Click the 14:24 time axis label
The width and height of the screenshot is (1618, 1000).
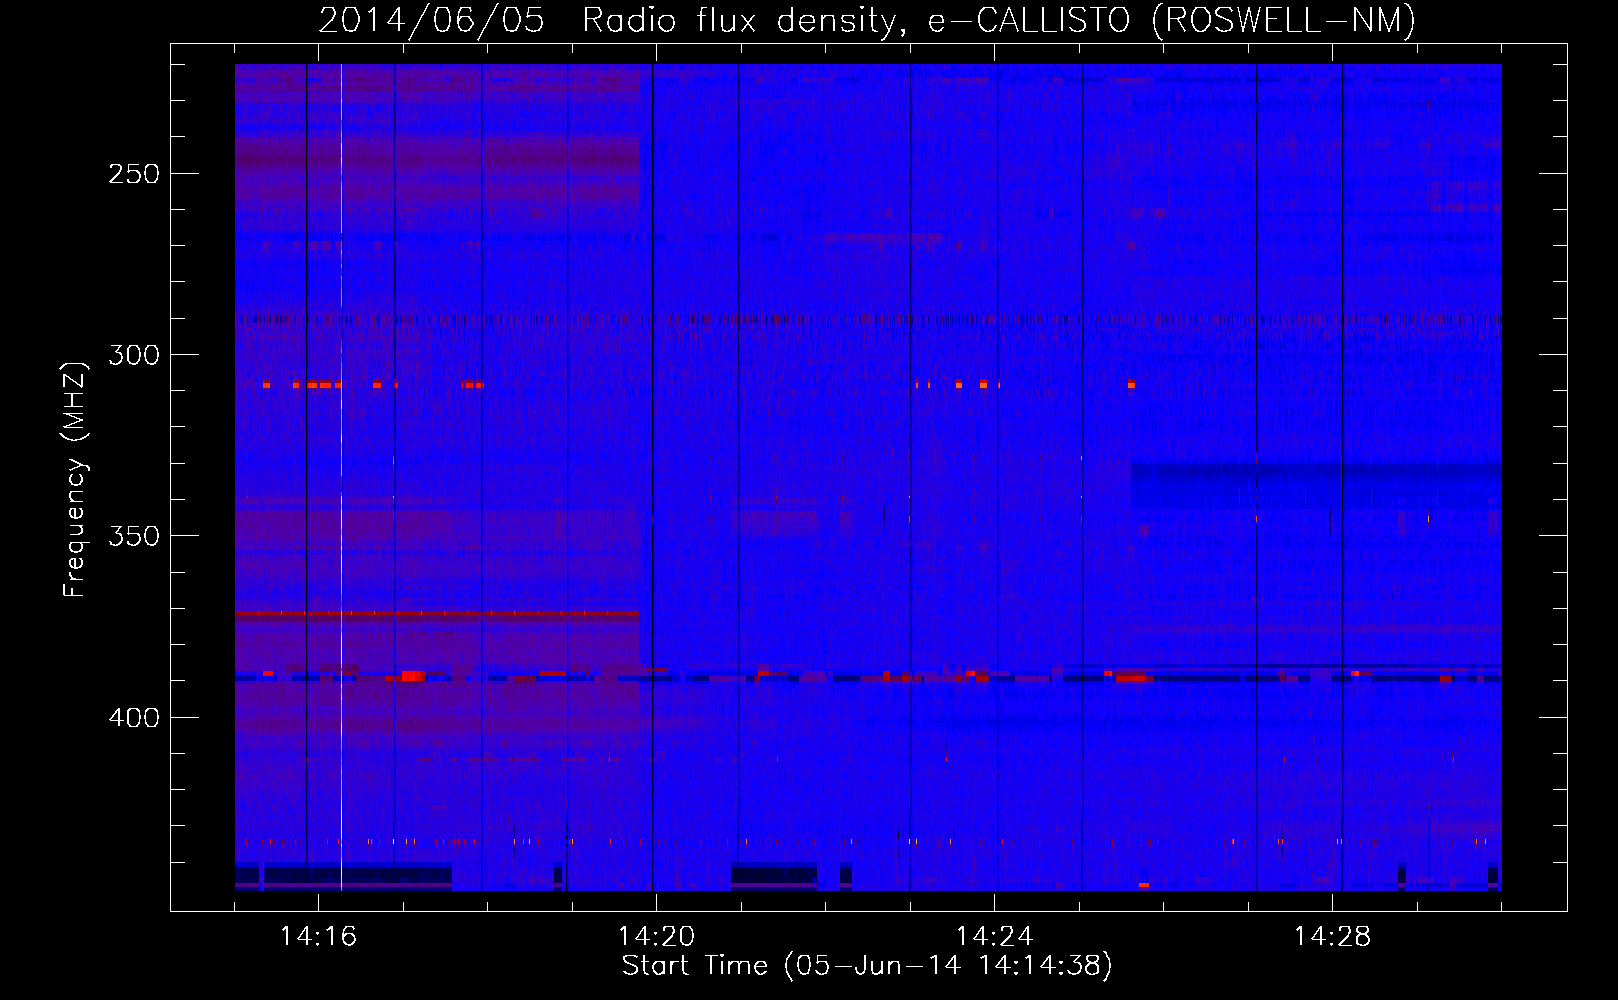[994, 936]
